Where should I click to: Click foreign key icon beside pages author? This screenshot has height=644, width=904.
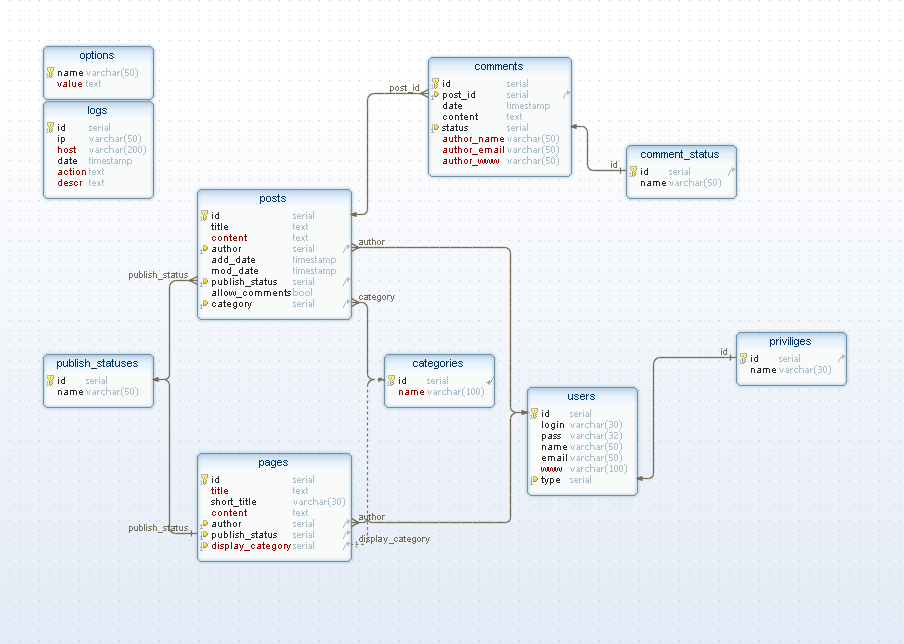pos(204,524)
